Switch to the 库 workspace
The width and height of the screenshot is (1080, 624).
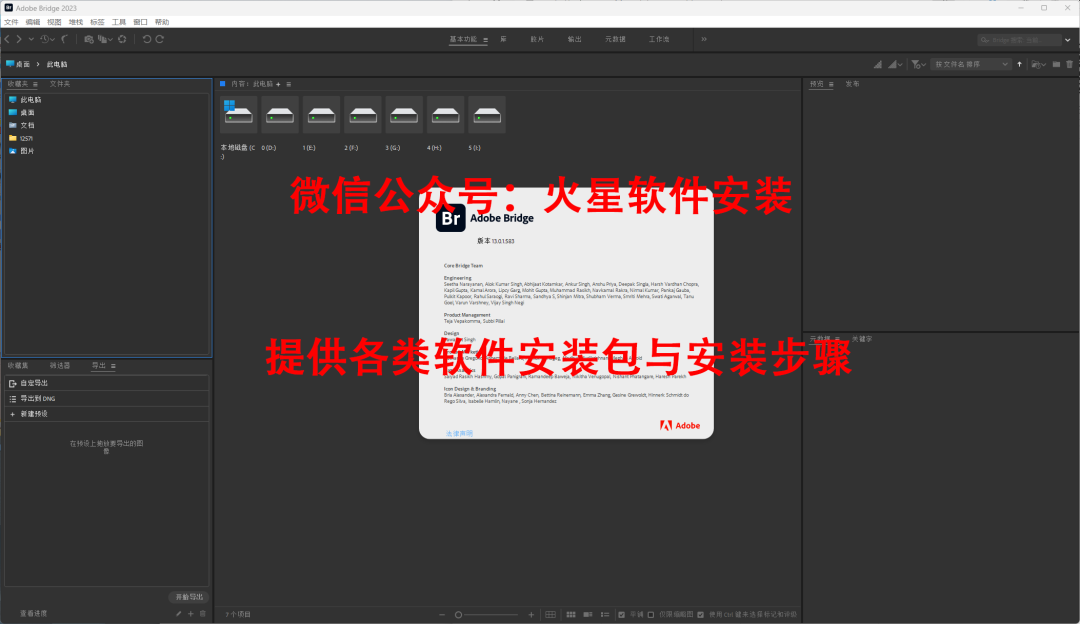503,39
